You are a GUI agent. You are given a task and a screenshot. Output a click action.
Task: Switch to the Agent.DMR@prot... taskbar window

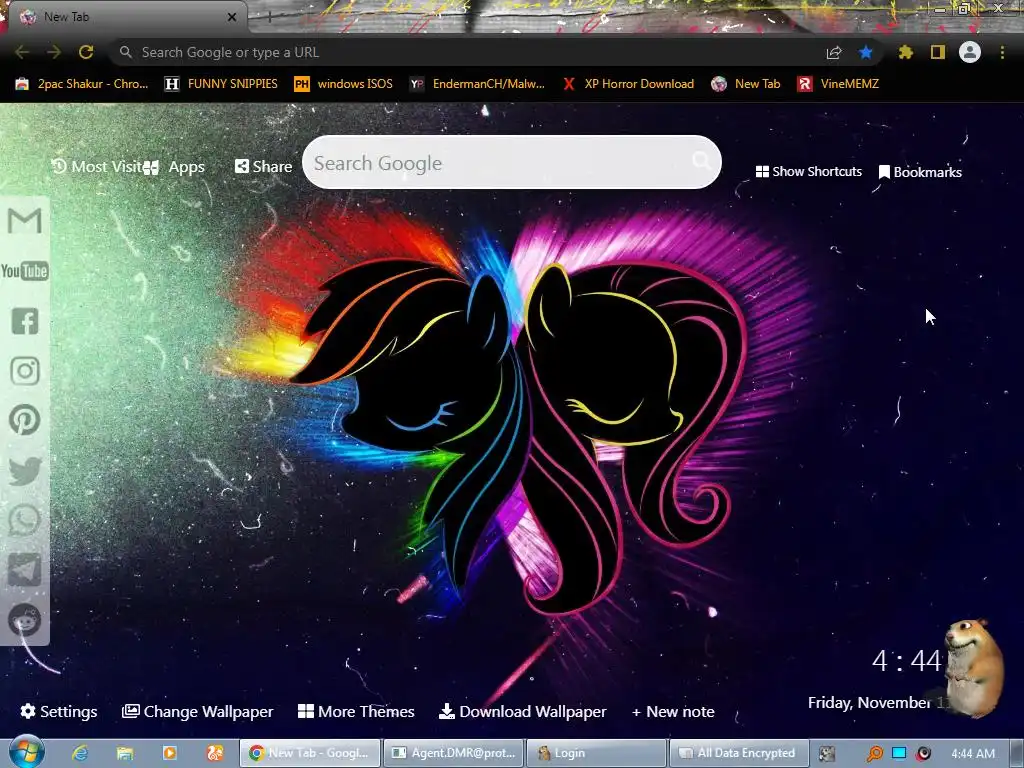tap(453, 753)
